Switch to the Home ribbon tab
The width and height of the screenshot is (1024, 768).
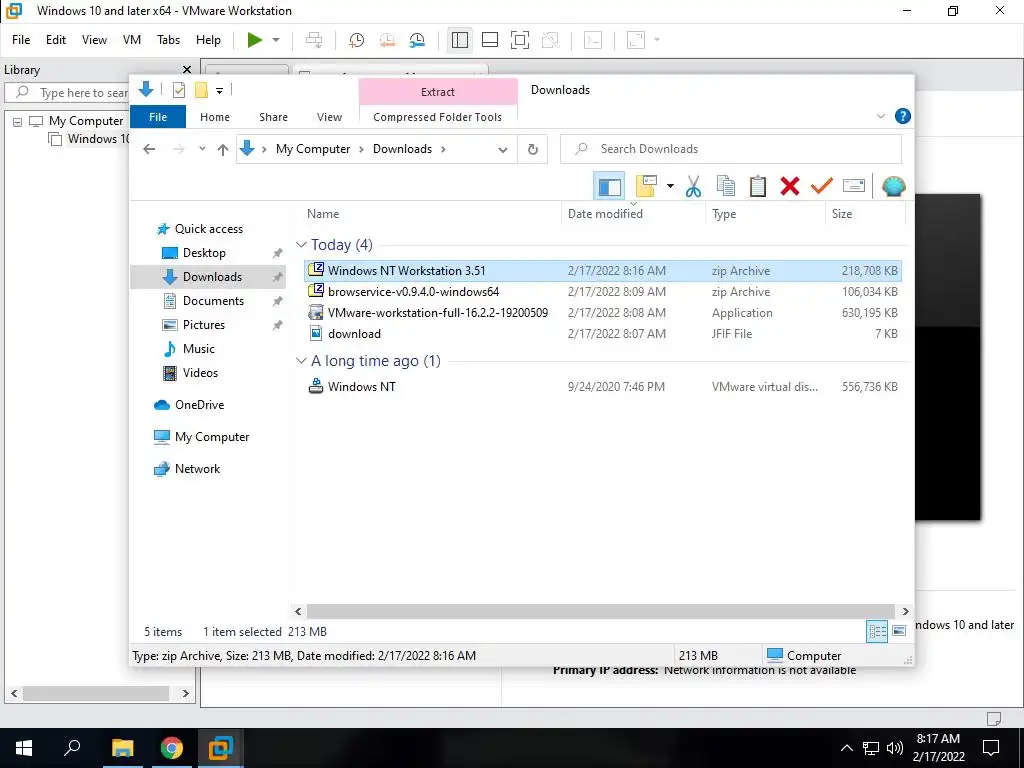(x=215, y=117)
